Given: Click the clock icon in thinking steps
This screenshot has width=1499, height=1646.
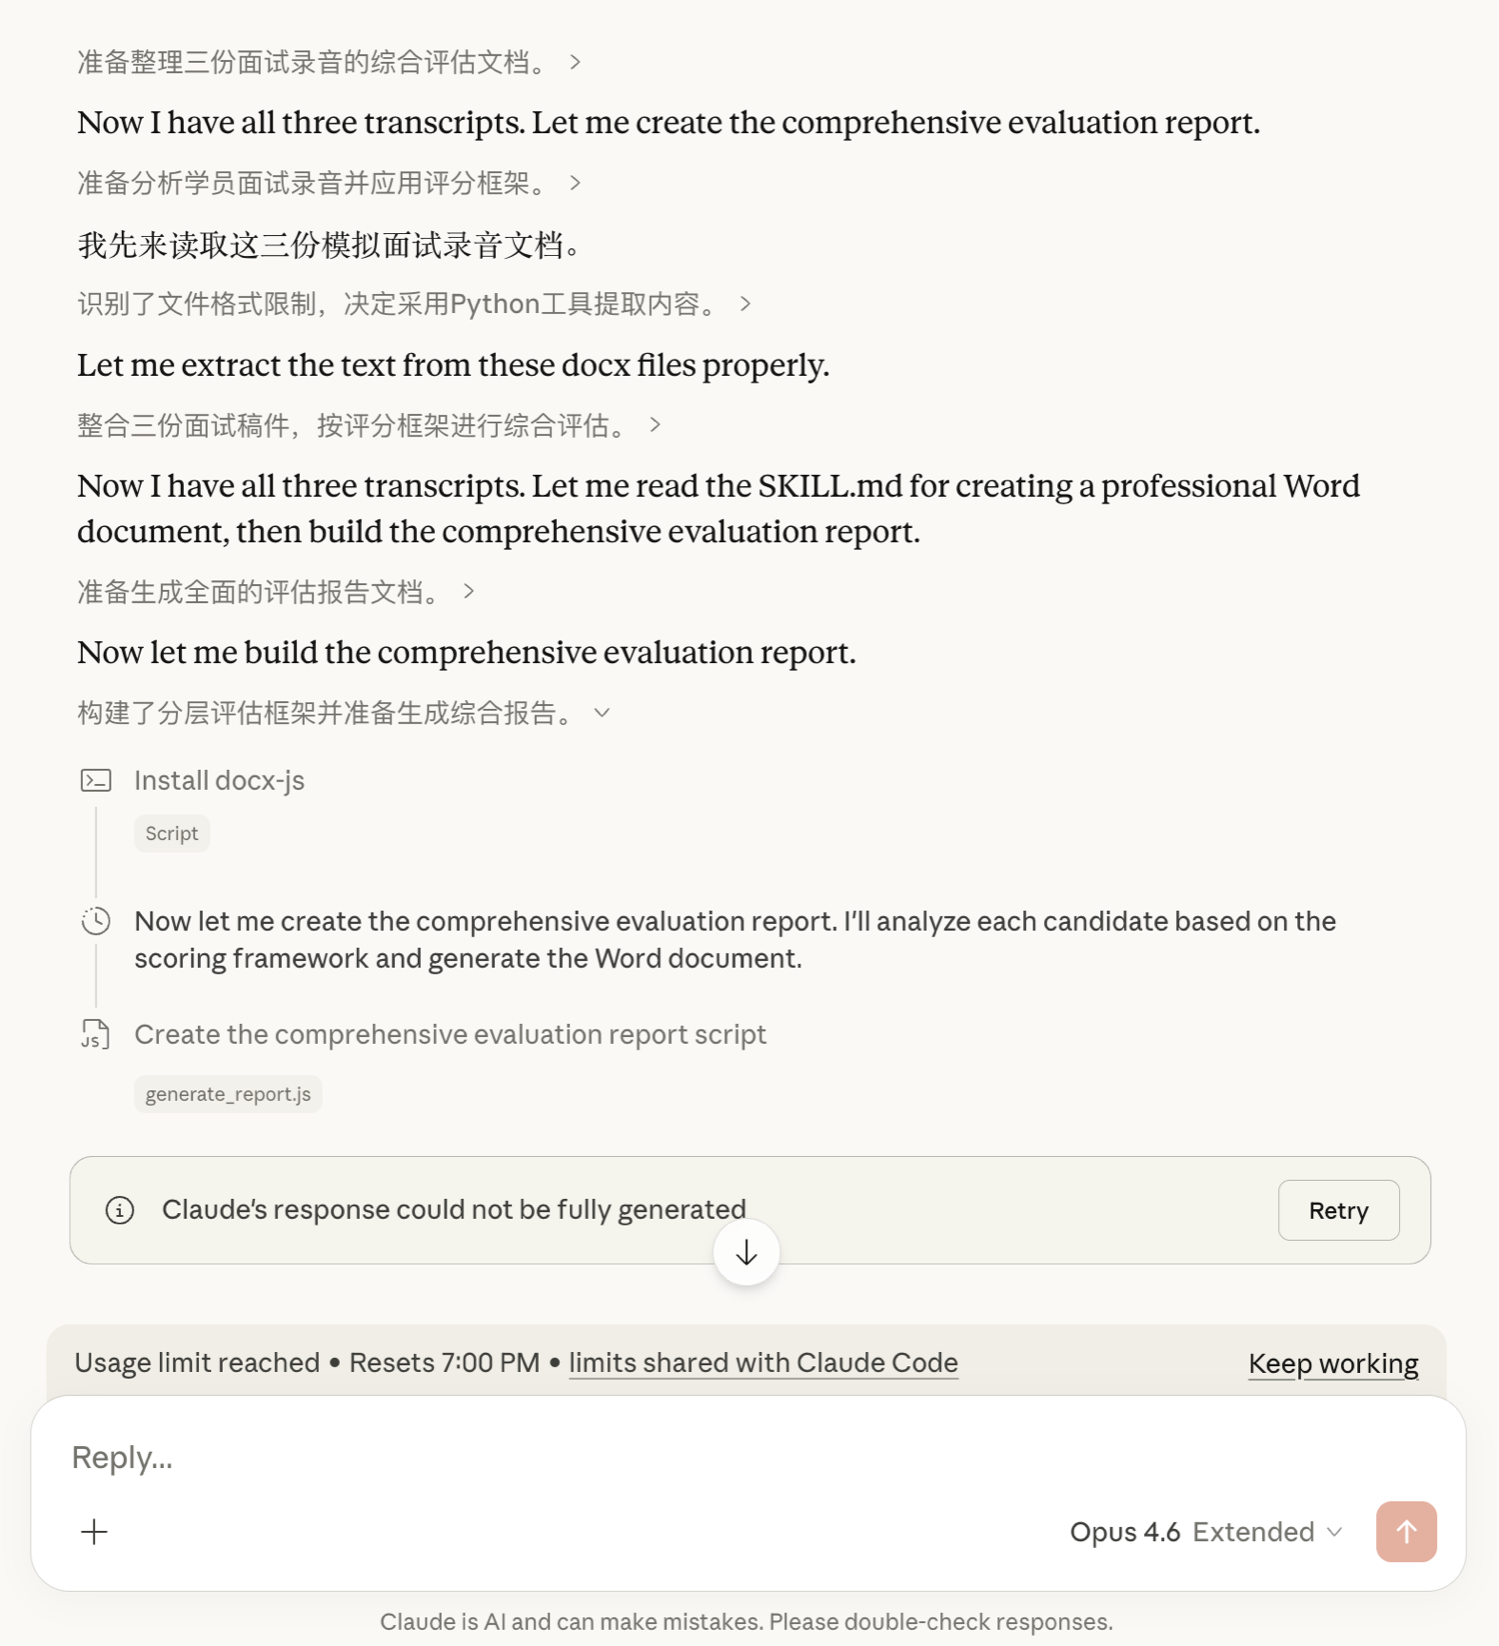Looking at the screenshot, I should click(x=96, y=921).
